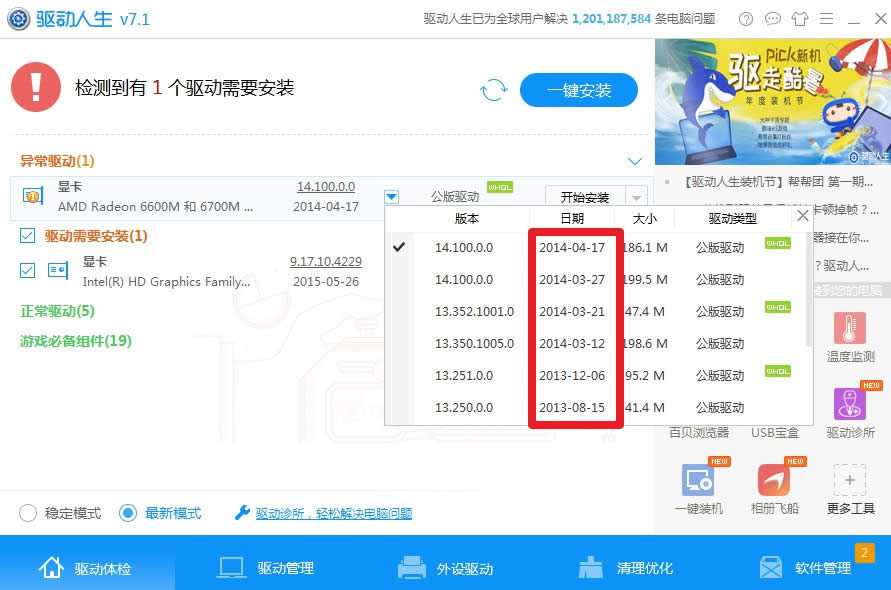
Task: Select the 最新模式 radio button
Action: pyautogui.click(x=128, y=513)
